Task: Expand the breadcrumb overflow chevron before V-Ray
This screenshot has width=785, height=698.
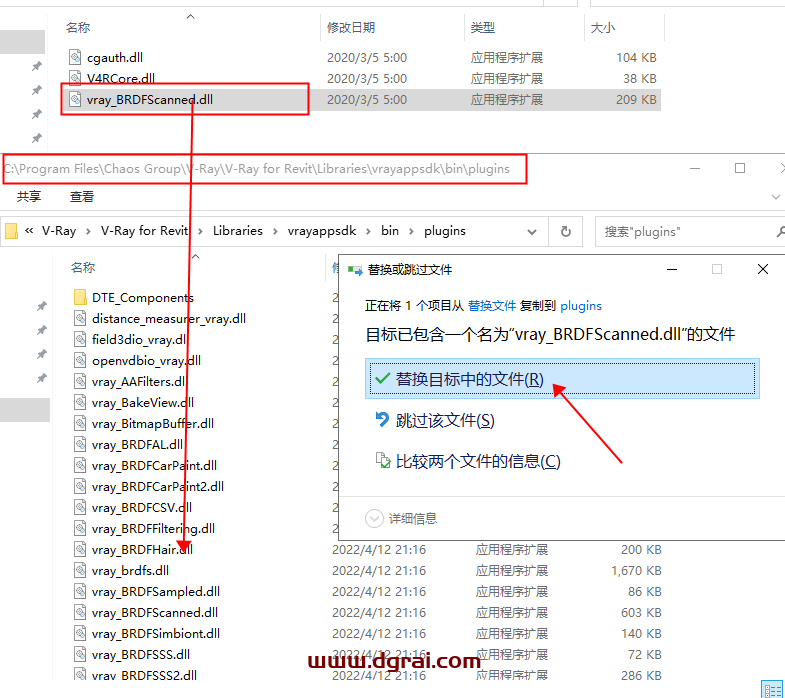Action: point(31,231)
